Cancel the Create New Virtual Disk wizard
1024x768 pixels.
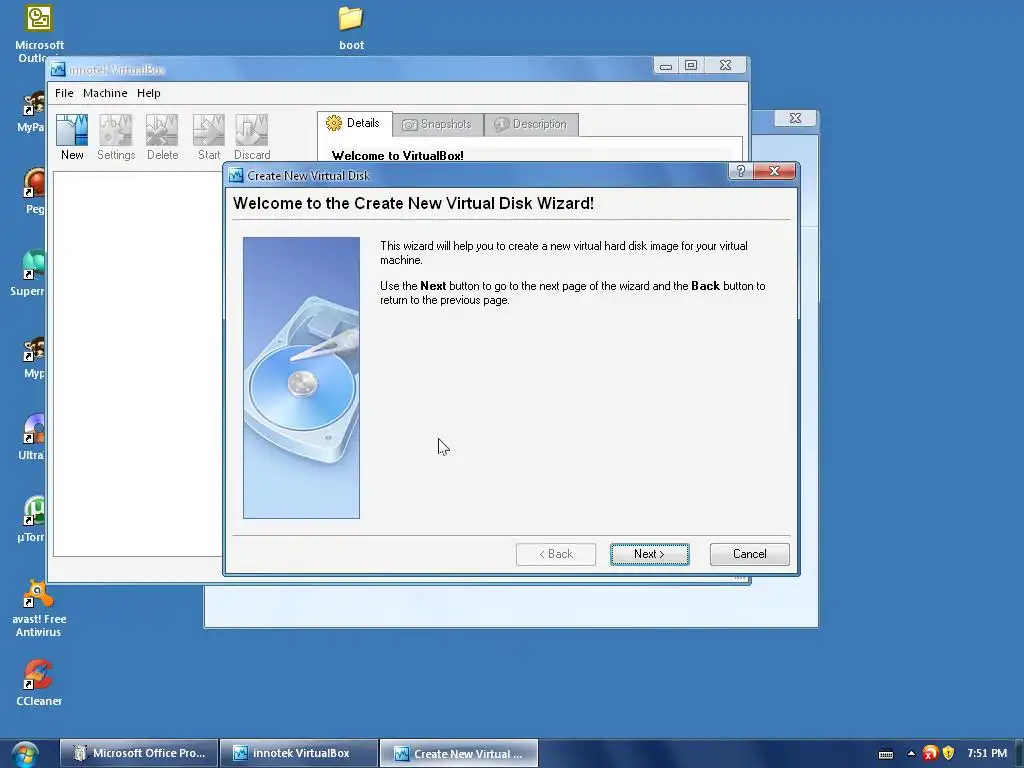pyautogui.click(x=749, y=554)
